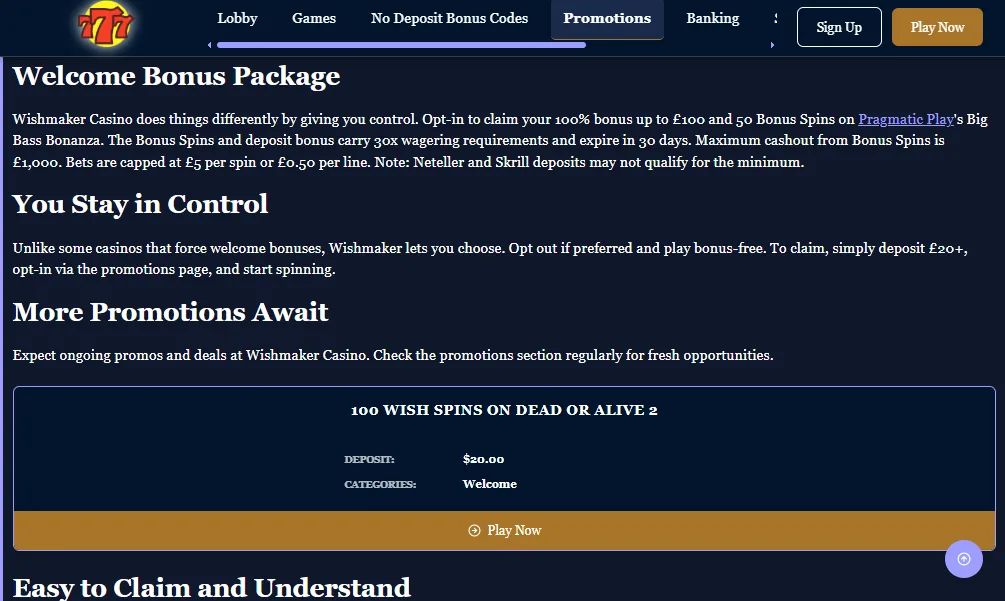This screenshot has width=1005, height=601.
Task: Go to No Deposit Bonus Codes
Action: [x=449, y=19]
